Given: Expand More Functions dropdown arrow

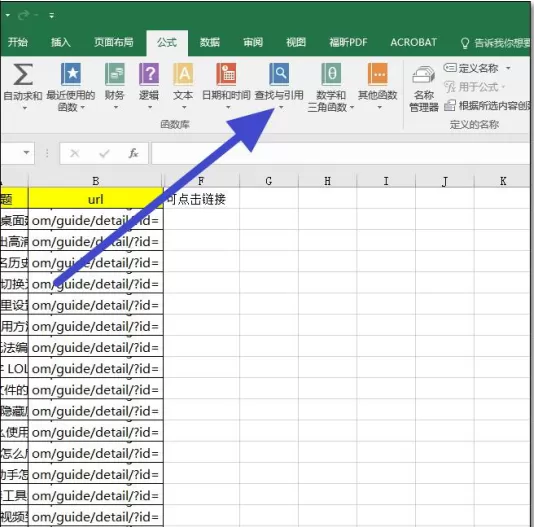Looking at the screenshot, I should pyautogui.click(x=379, y=107).
